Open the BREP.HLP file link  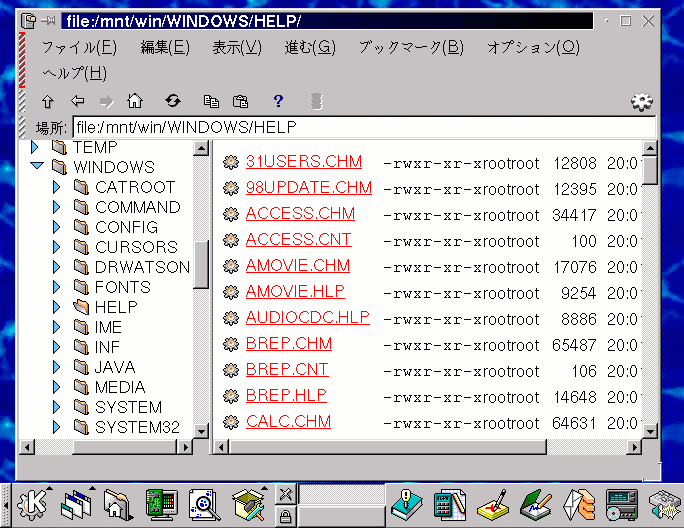(286, 395)
